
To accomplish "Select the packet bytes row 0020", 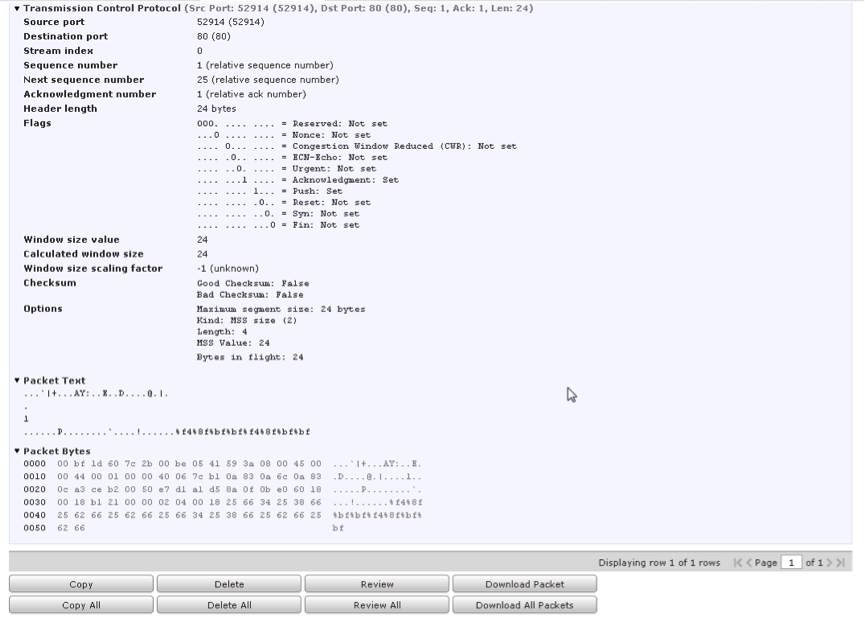I will 222,489.
